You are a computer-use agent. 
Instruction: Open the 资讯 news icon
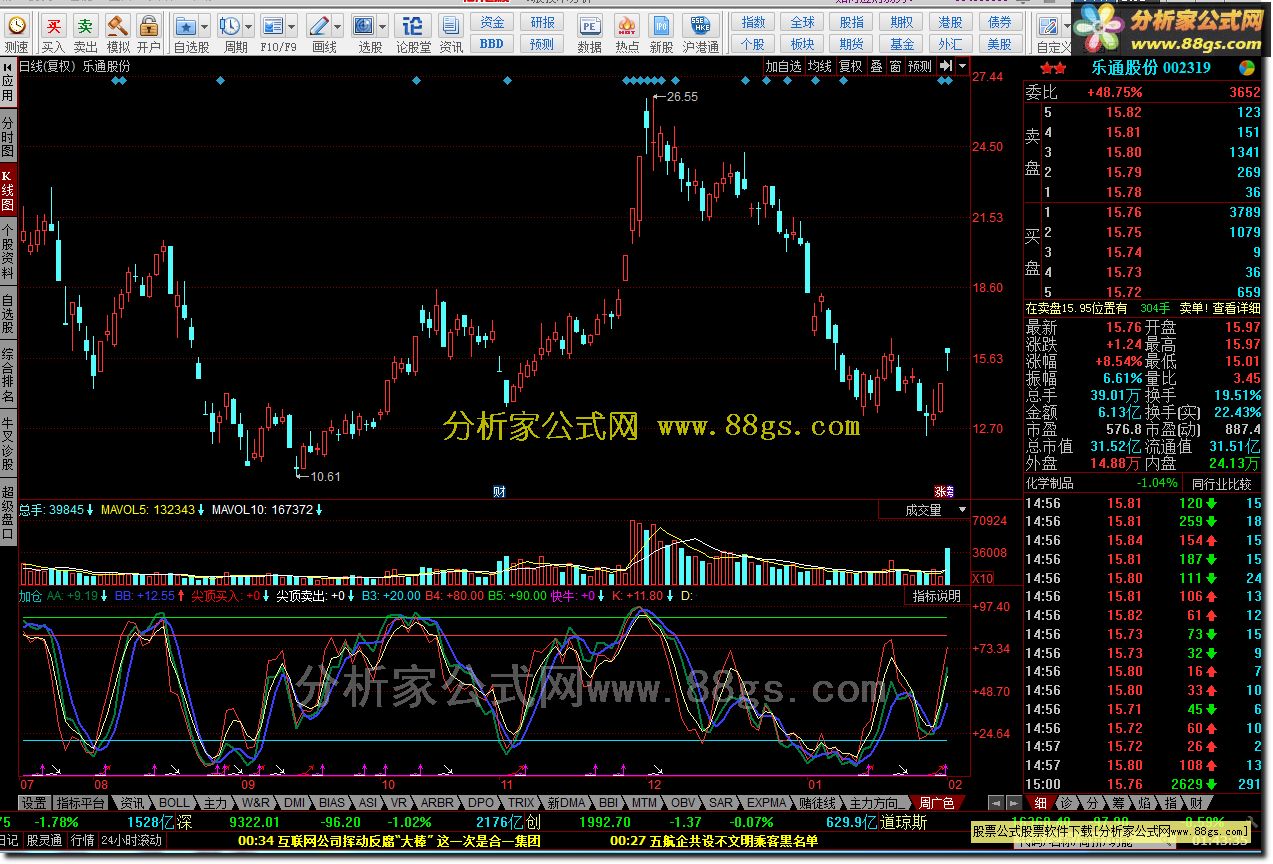point(451,28)
